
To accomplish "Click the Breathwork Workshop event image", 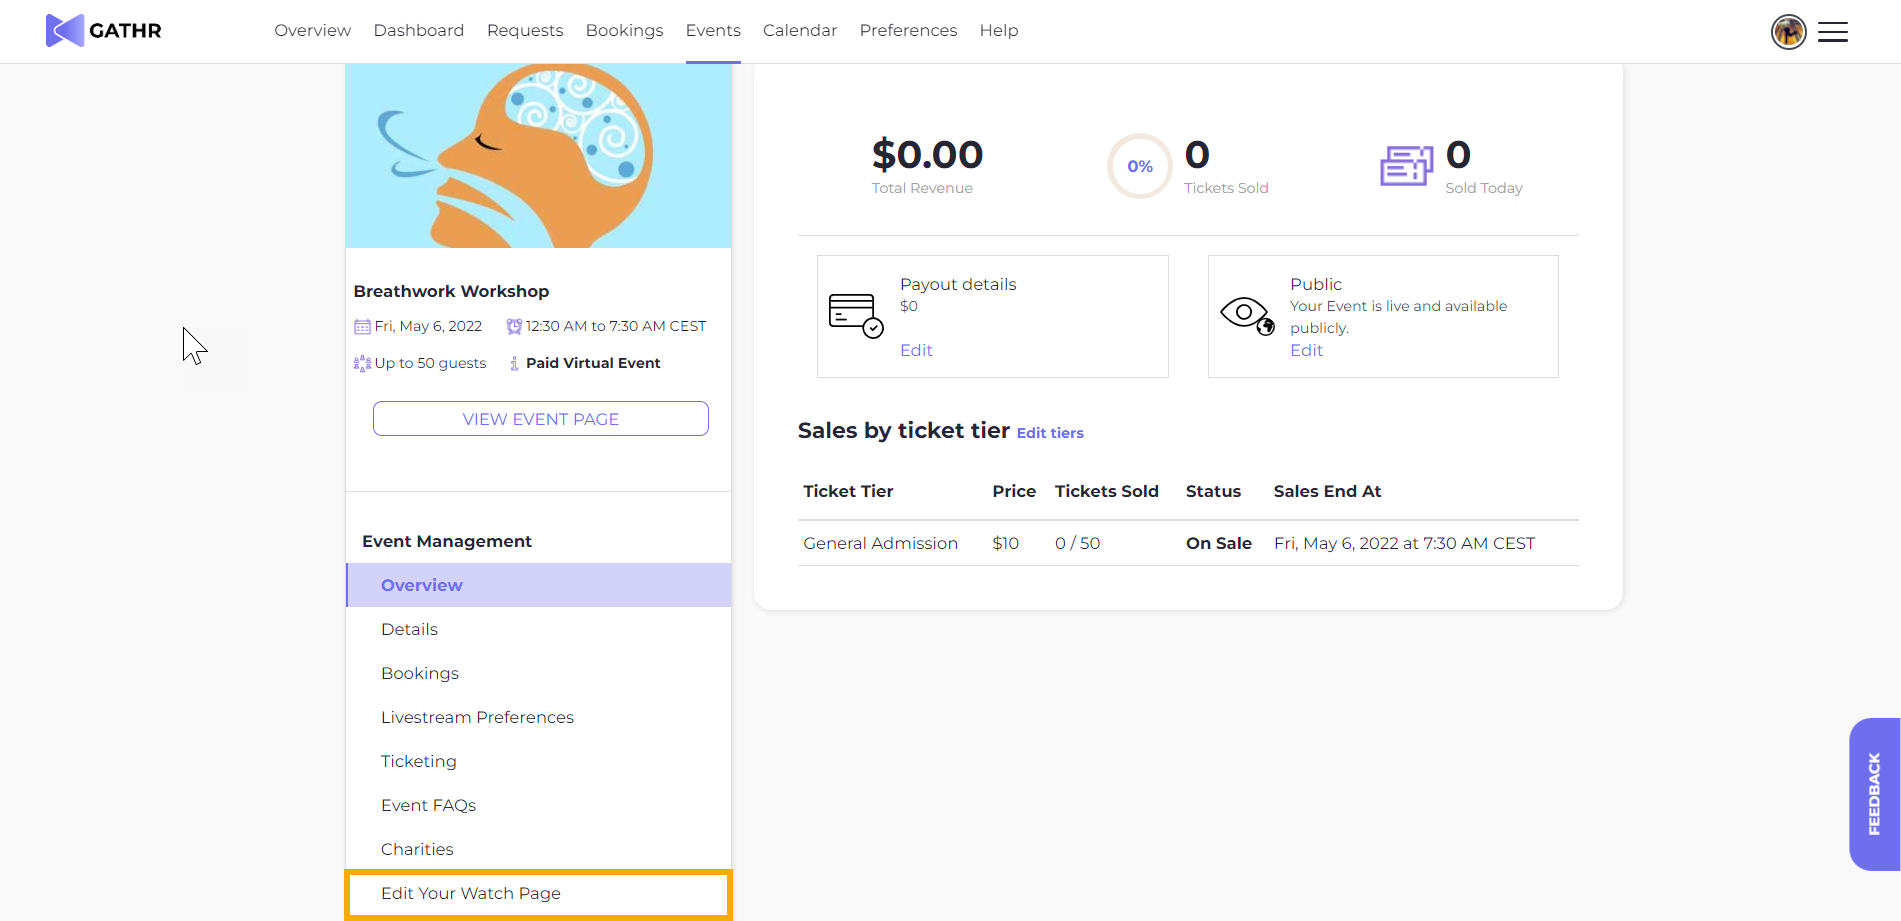I will 538,156.
